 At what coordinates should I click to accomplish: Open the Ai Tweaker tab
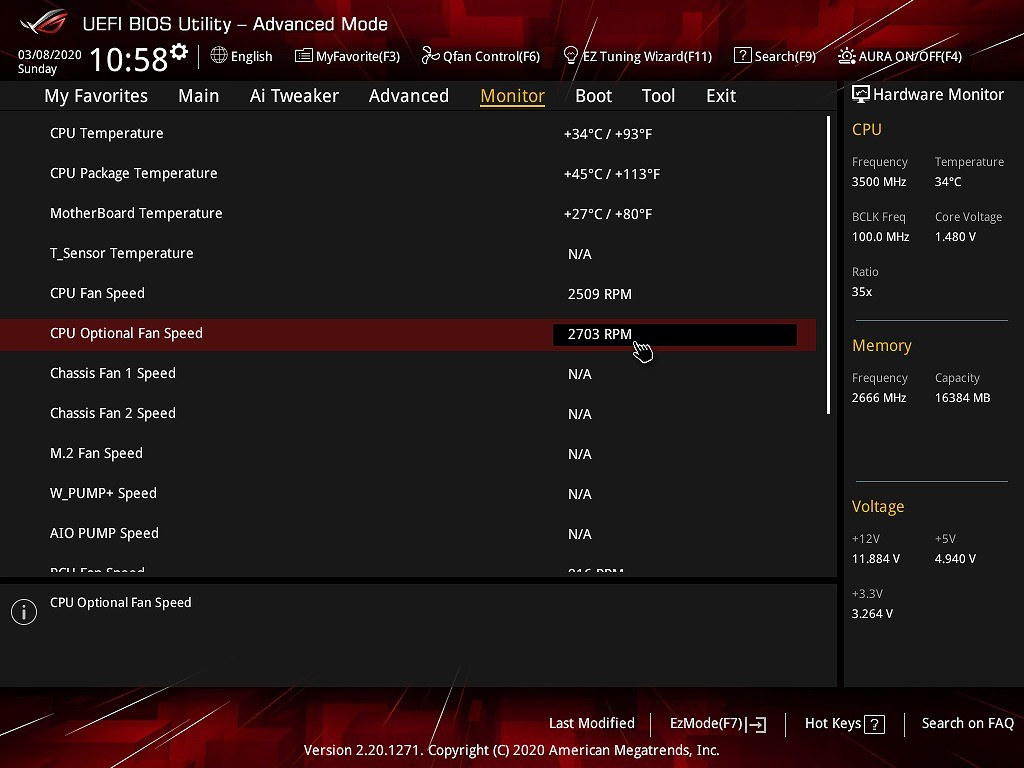click(x=295, y=96)
